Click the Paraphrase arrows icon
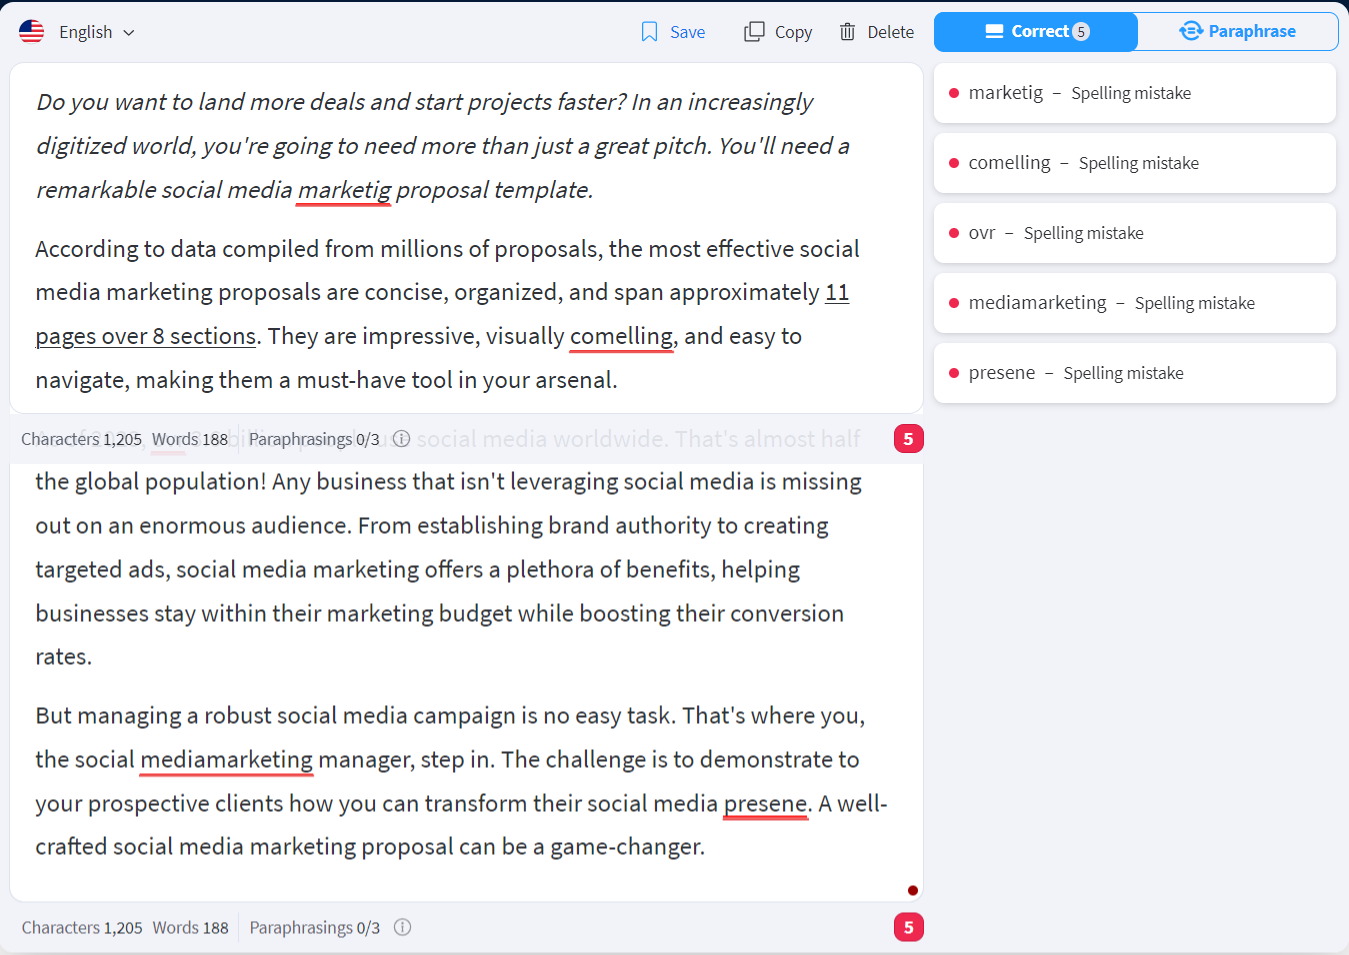1349x955 pixels. click(x=1190, y=31)
